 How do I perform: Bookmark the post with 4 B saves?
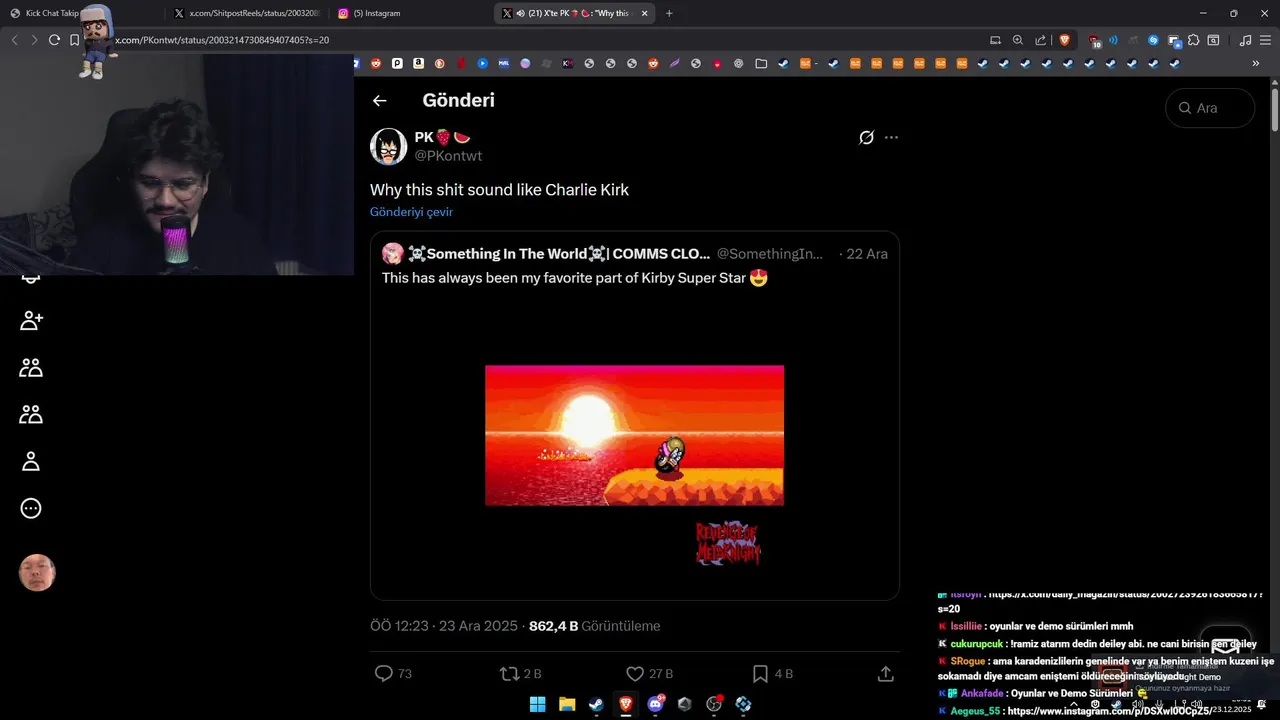coord(760,674)
